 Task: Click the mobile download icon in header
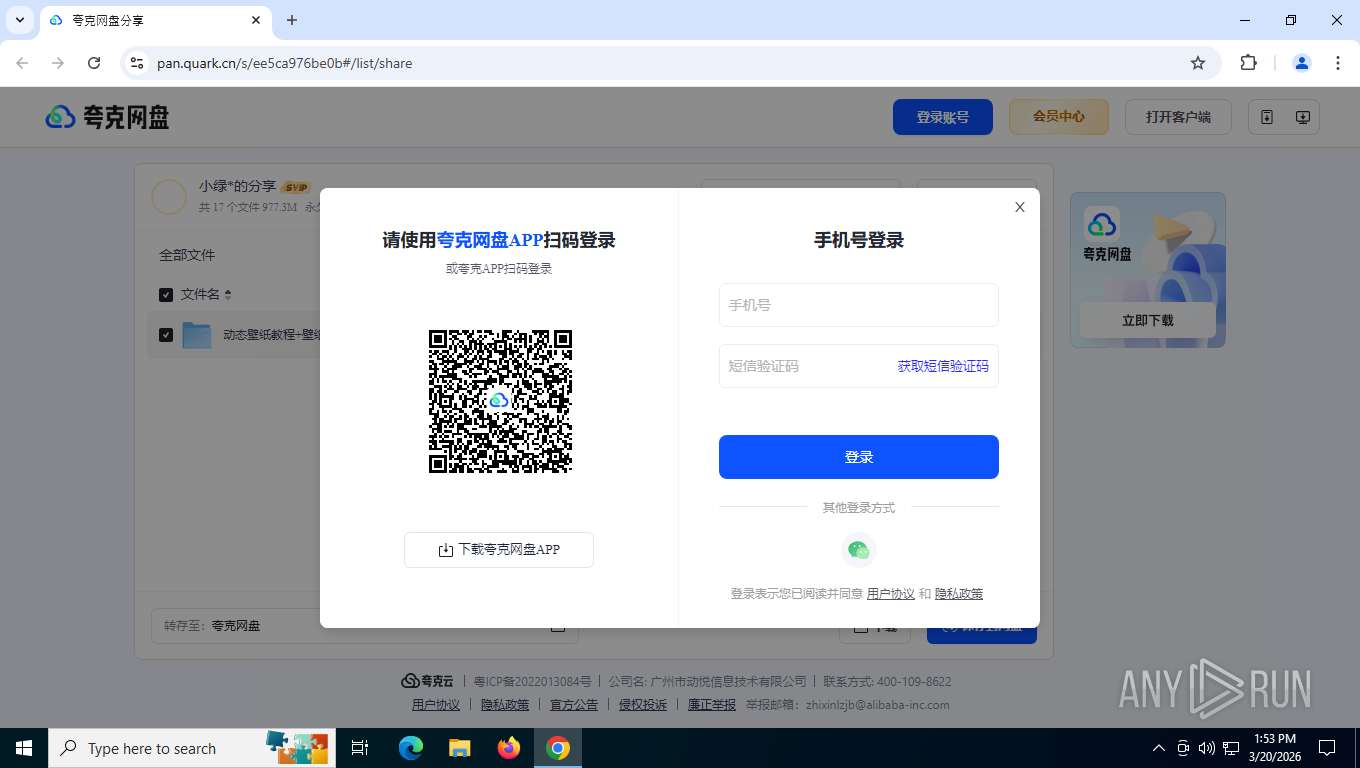tap(1266, 117)
